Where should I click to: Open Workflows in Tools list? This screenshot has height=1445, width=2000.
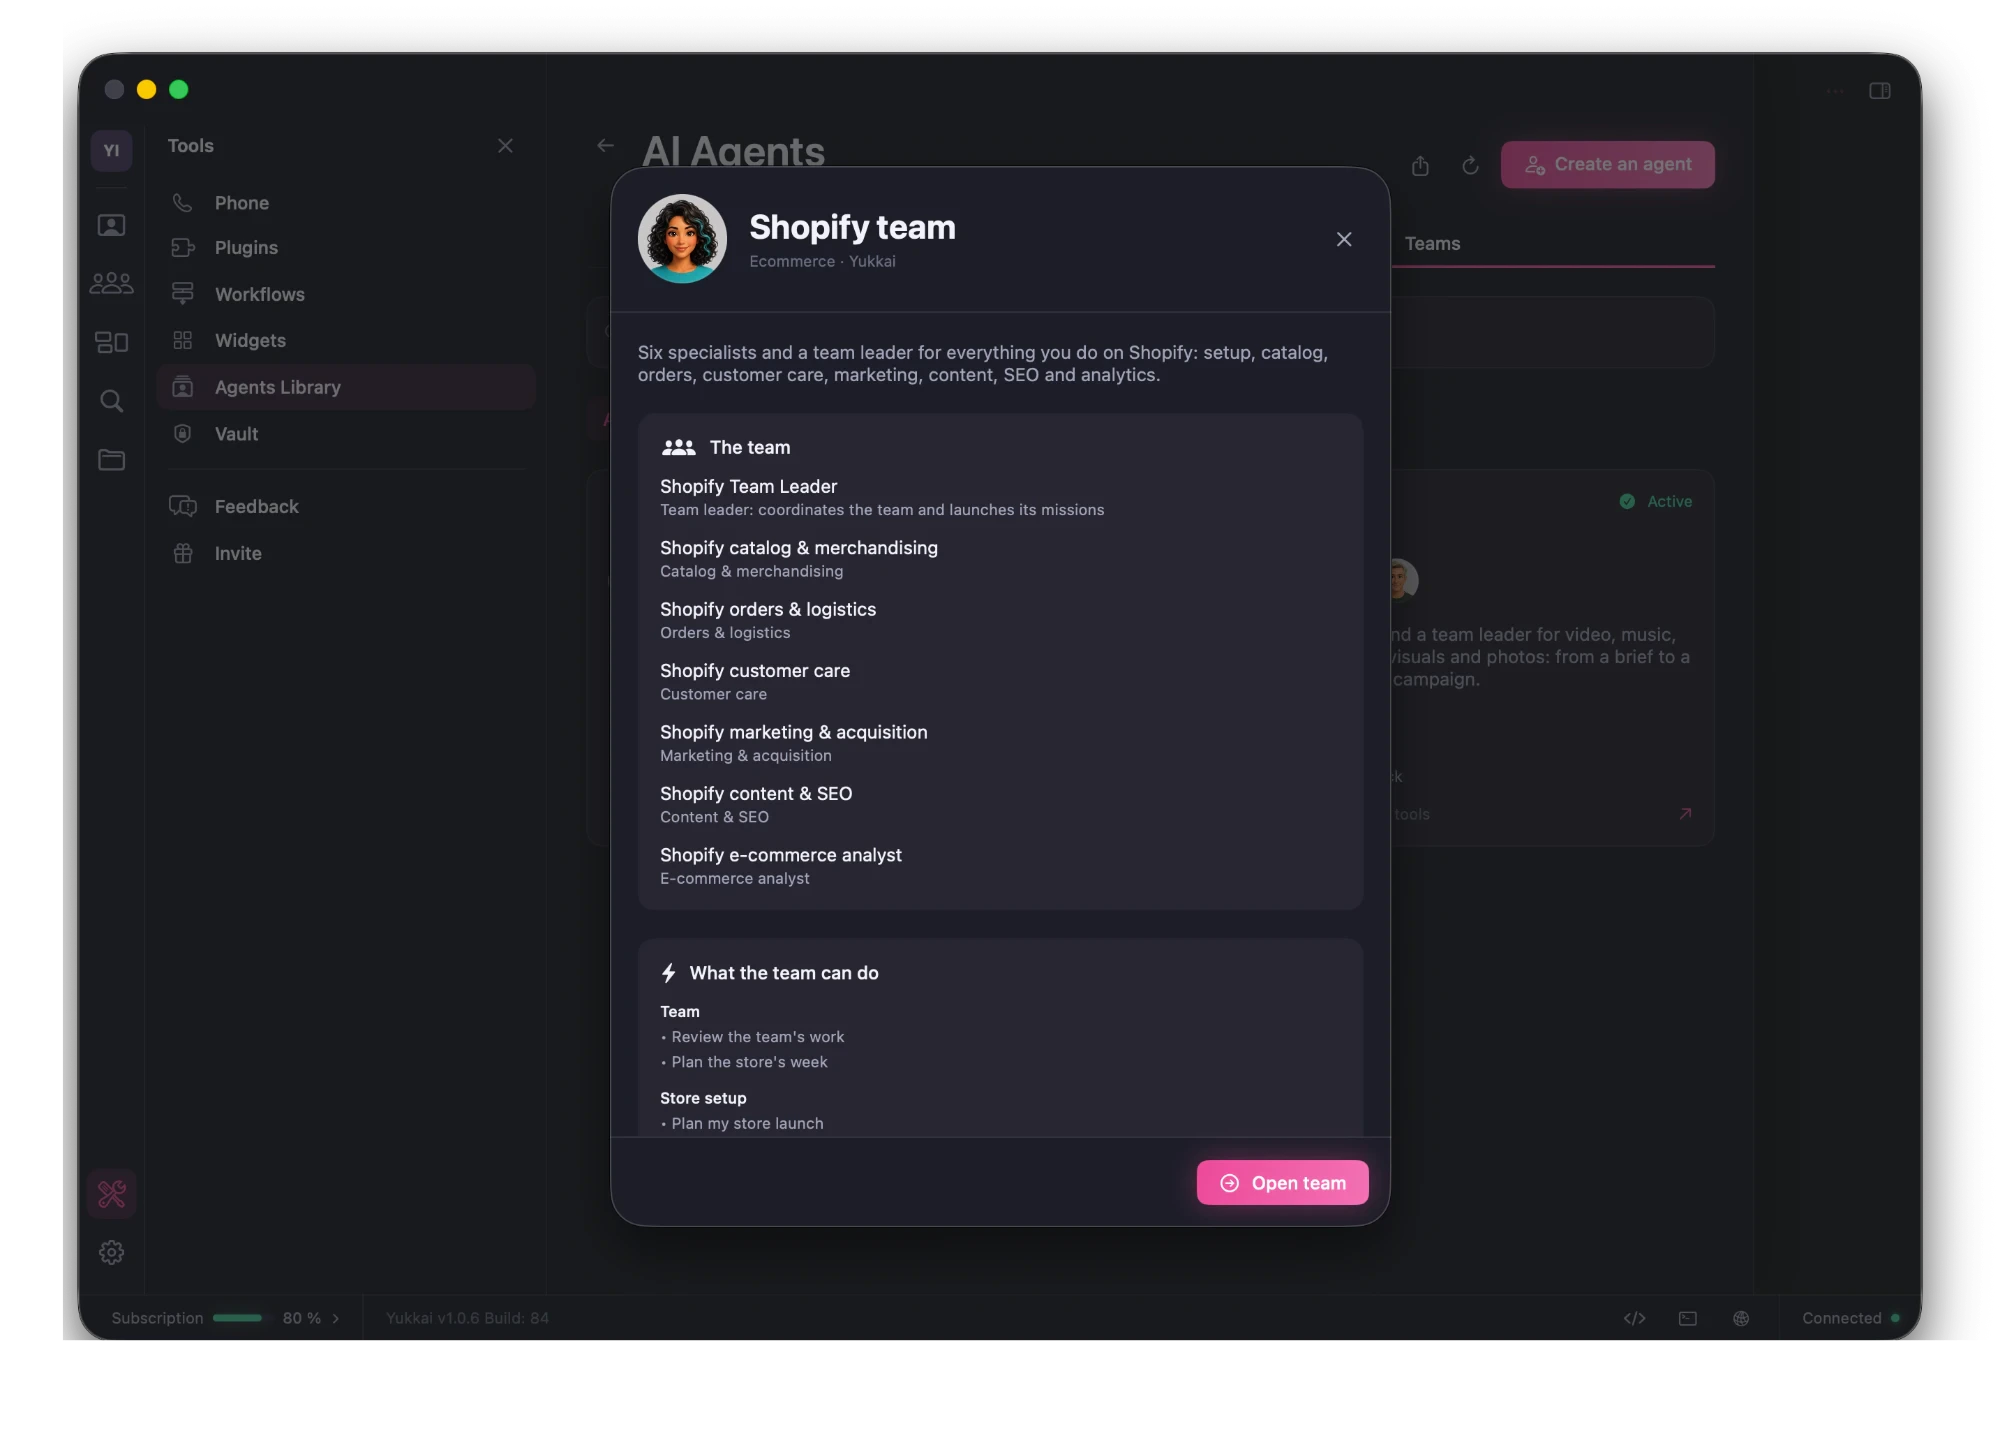click(345, 294)
